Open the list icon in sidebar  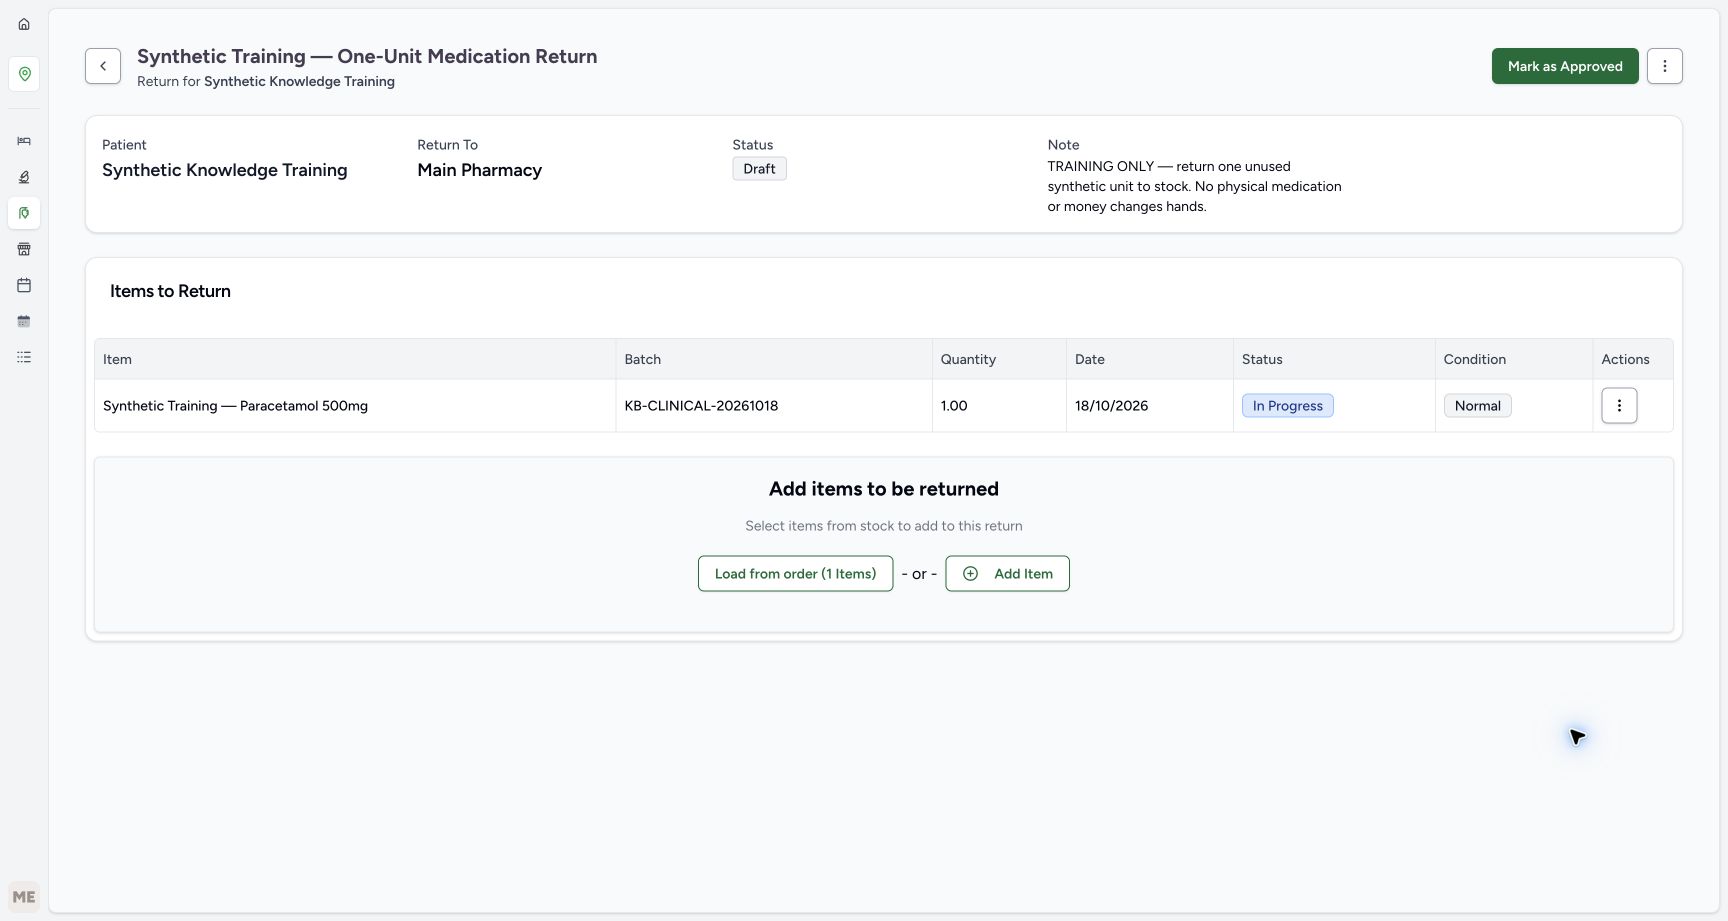[x=24, y=357]
